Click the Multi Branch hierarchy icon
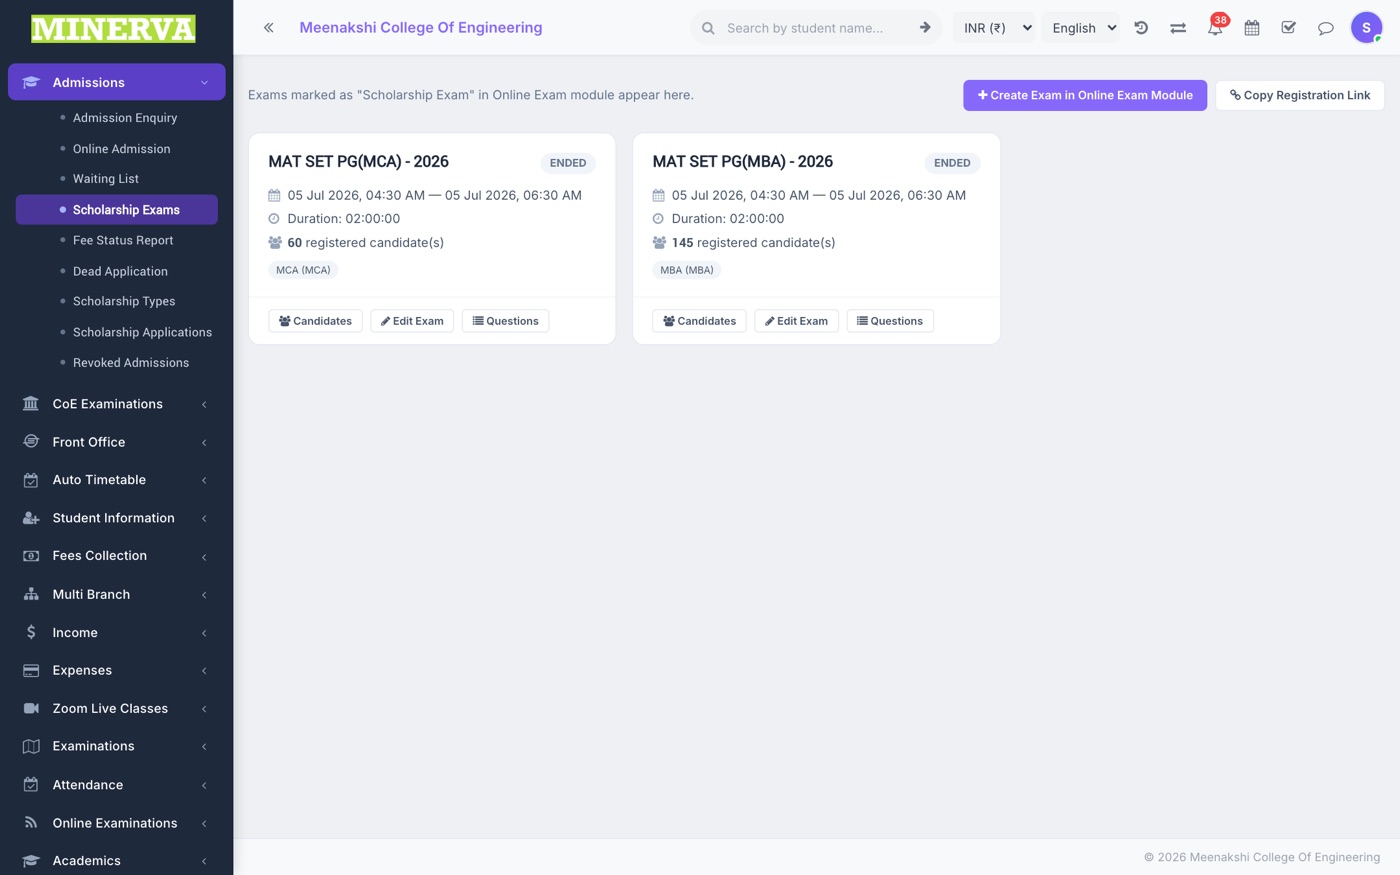 (31, 594)
